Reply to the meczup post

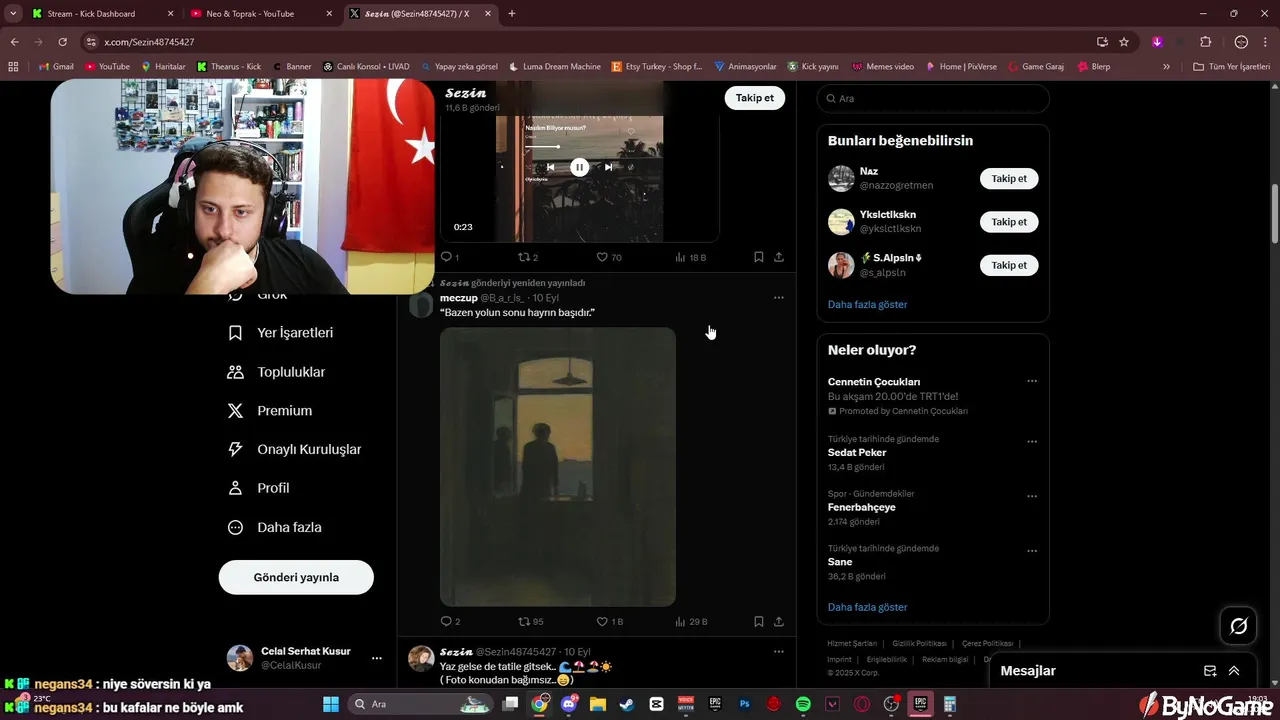450,621
